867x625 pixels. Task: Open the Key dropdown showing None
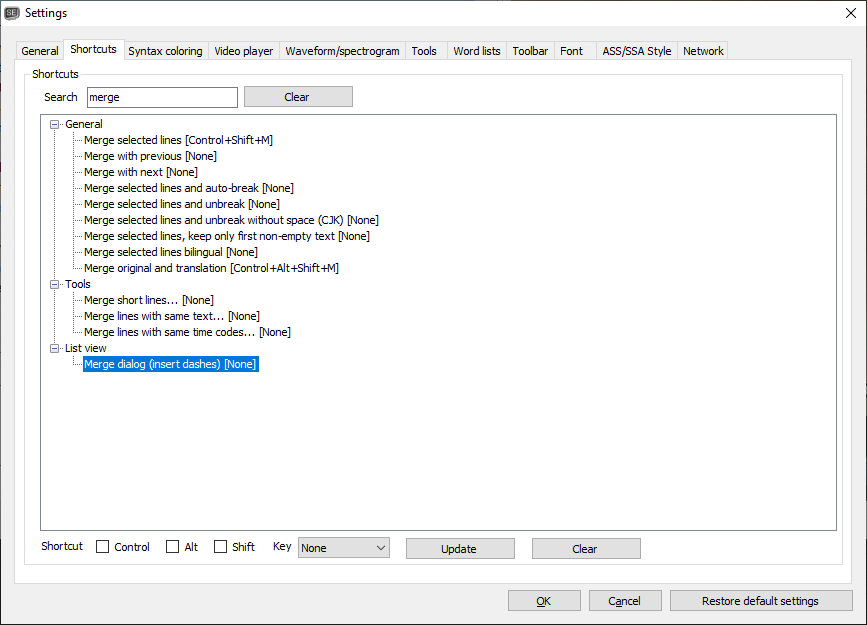click(x=343, y=548)
